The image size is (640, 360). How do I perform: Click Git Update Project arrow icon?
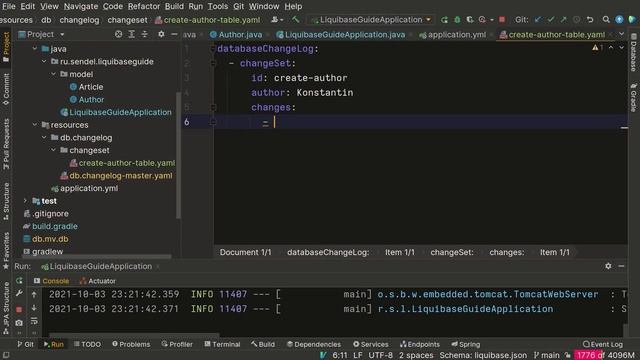538,20
